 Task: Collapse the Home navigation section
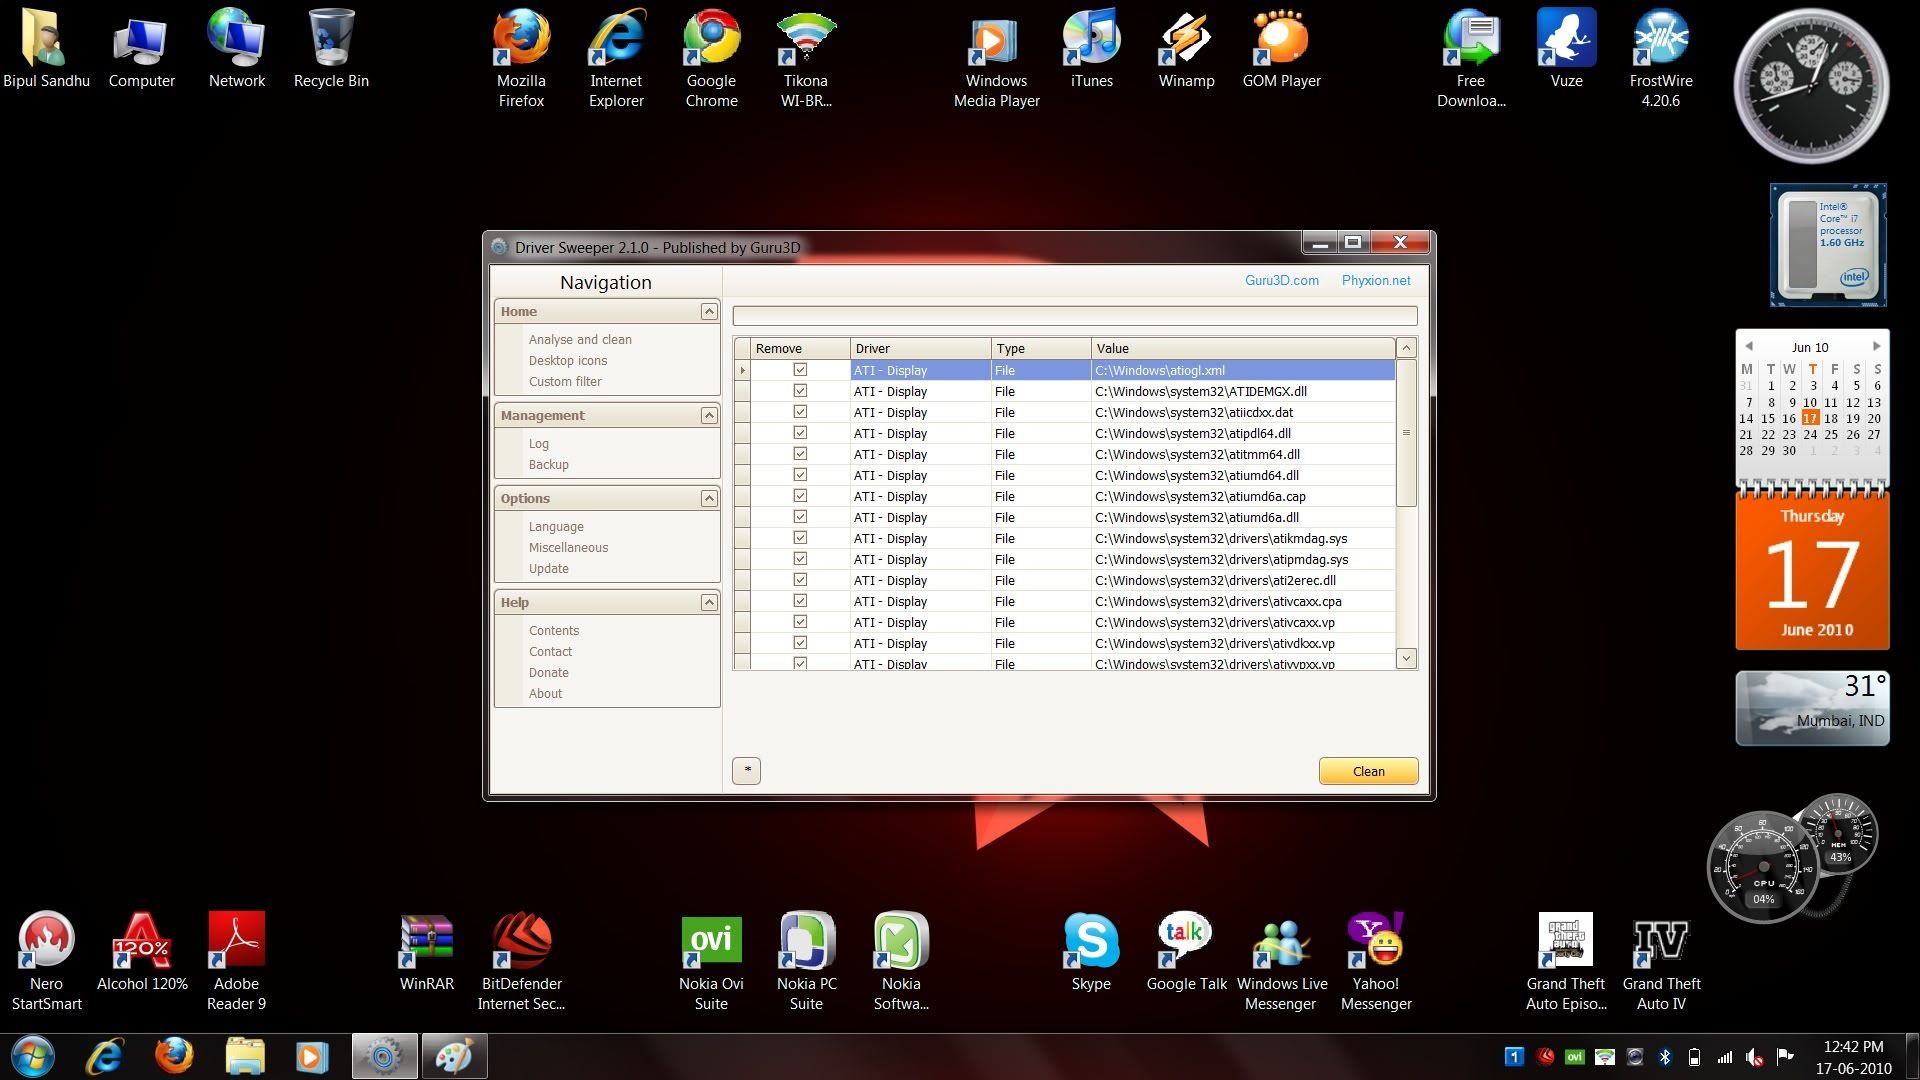[x=709, y=311]
